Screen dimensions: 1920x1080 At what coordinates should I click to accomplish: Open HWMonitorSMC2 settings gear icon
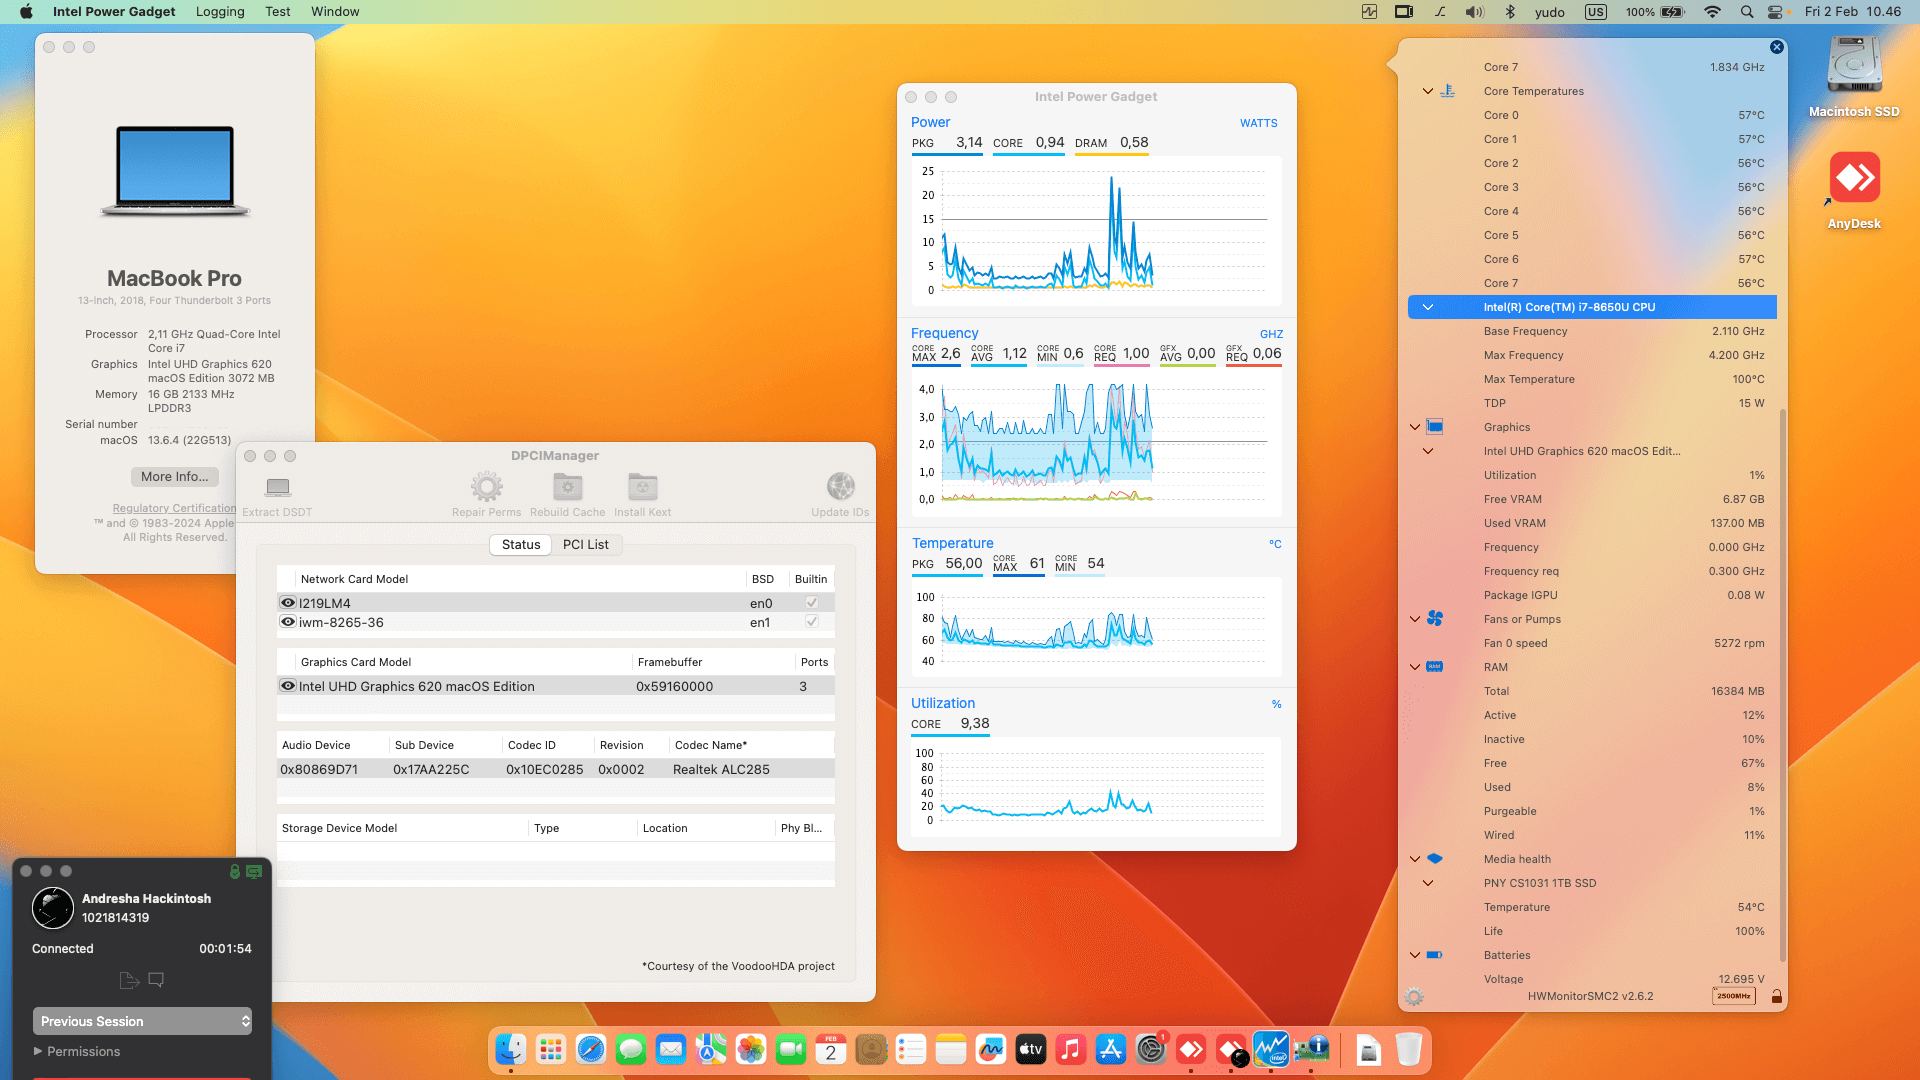[x=1414, y=997]
